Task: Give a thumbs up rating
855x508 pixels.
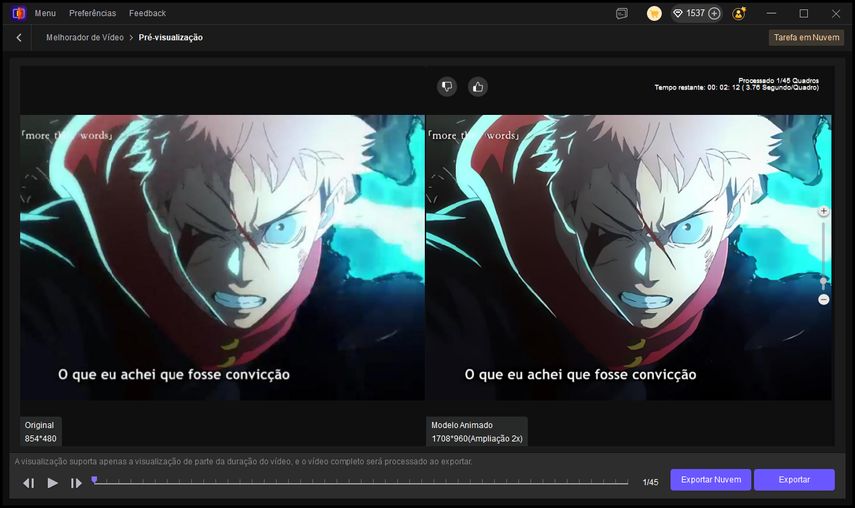Action: click(x=478, y=87)
